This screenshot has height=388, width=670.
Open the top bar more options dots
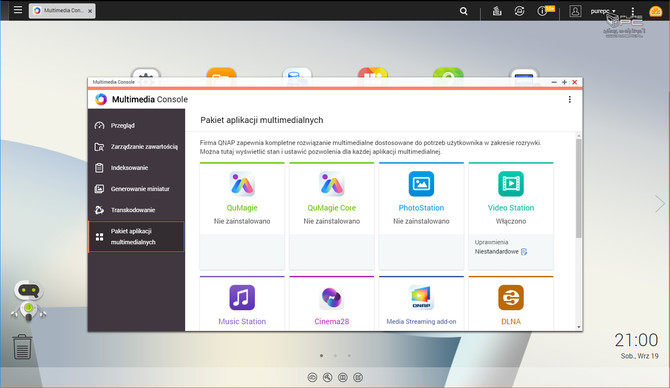click(633, 11)
